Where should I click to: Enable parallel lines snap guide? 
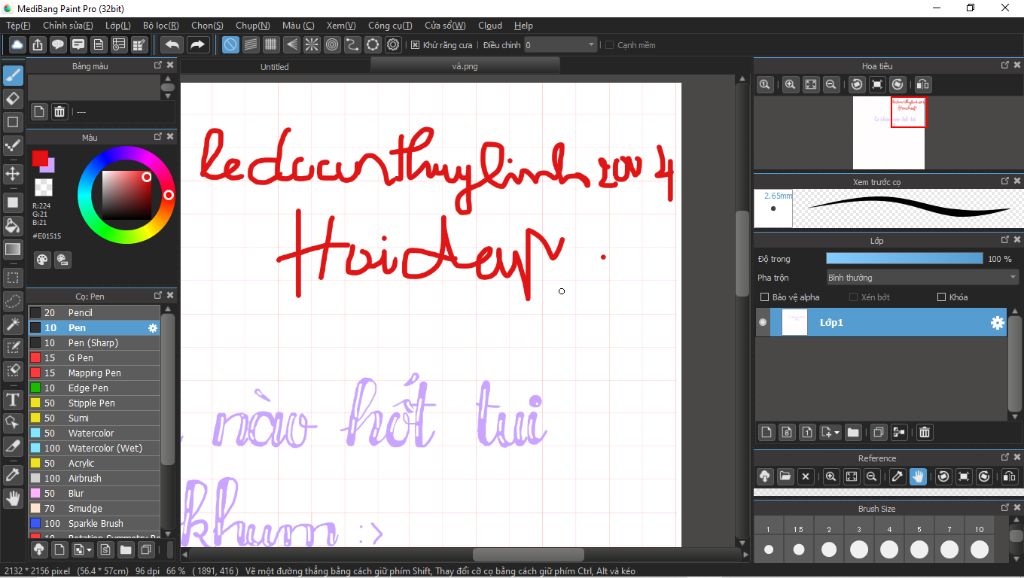pos(251,45)
